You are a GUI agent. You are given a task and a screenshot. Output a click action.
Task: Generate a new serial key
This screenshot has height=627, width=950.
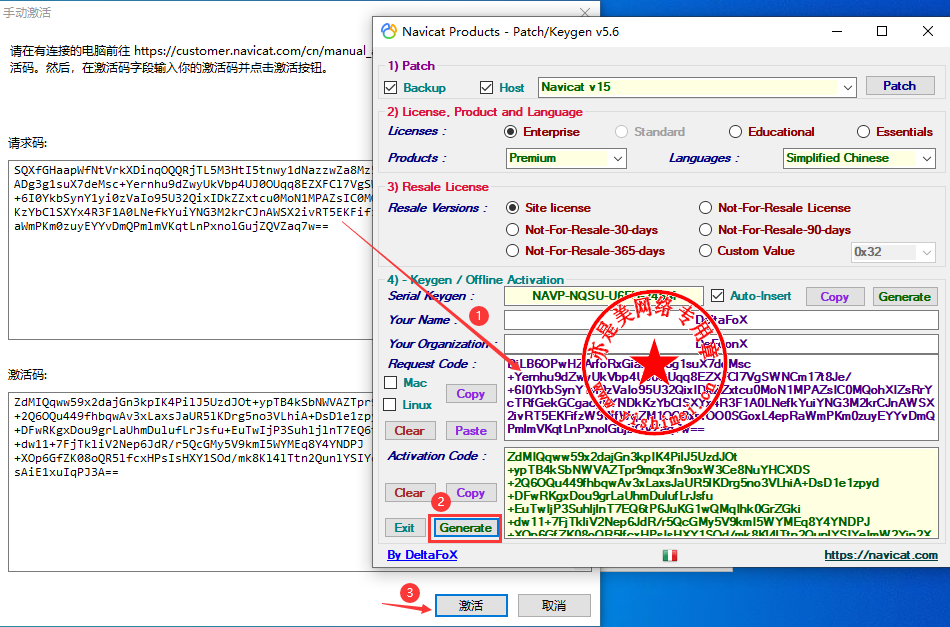coord(905,297)
